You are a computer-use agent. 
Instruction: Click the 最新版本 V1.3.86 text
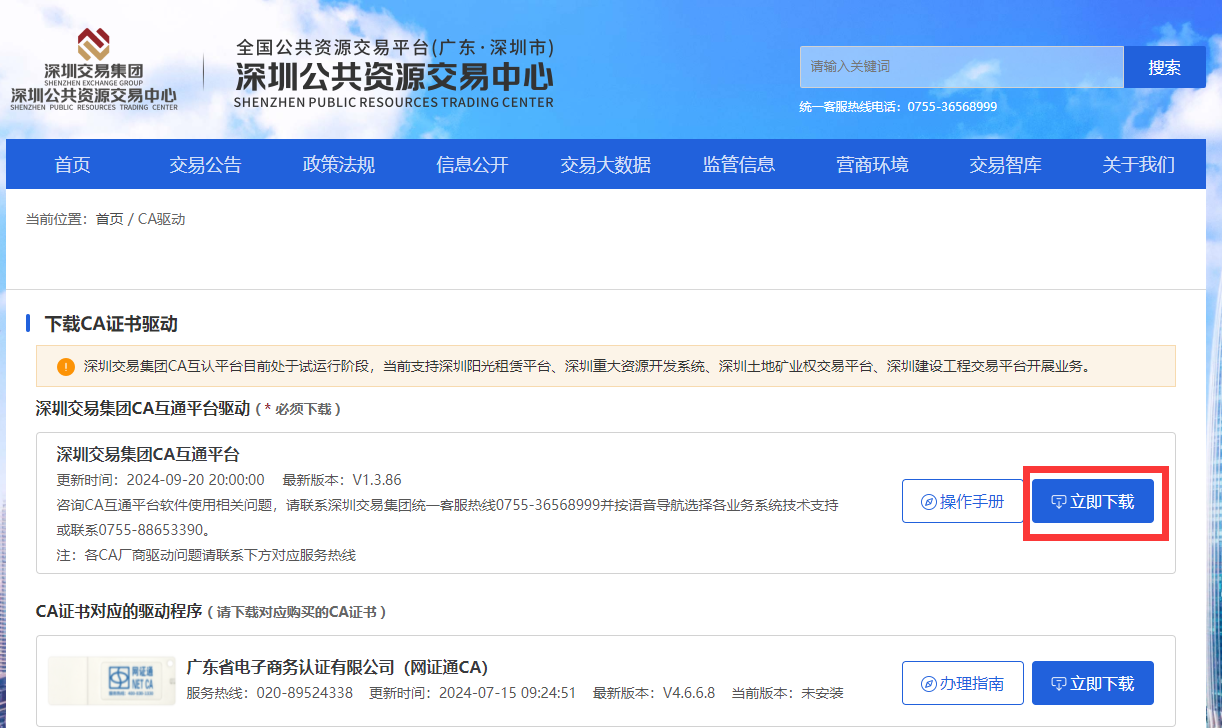point(342,480)
